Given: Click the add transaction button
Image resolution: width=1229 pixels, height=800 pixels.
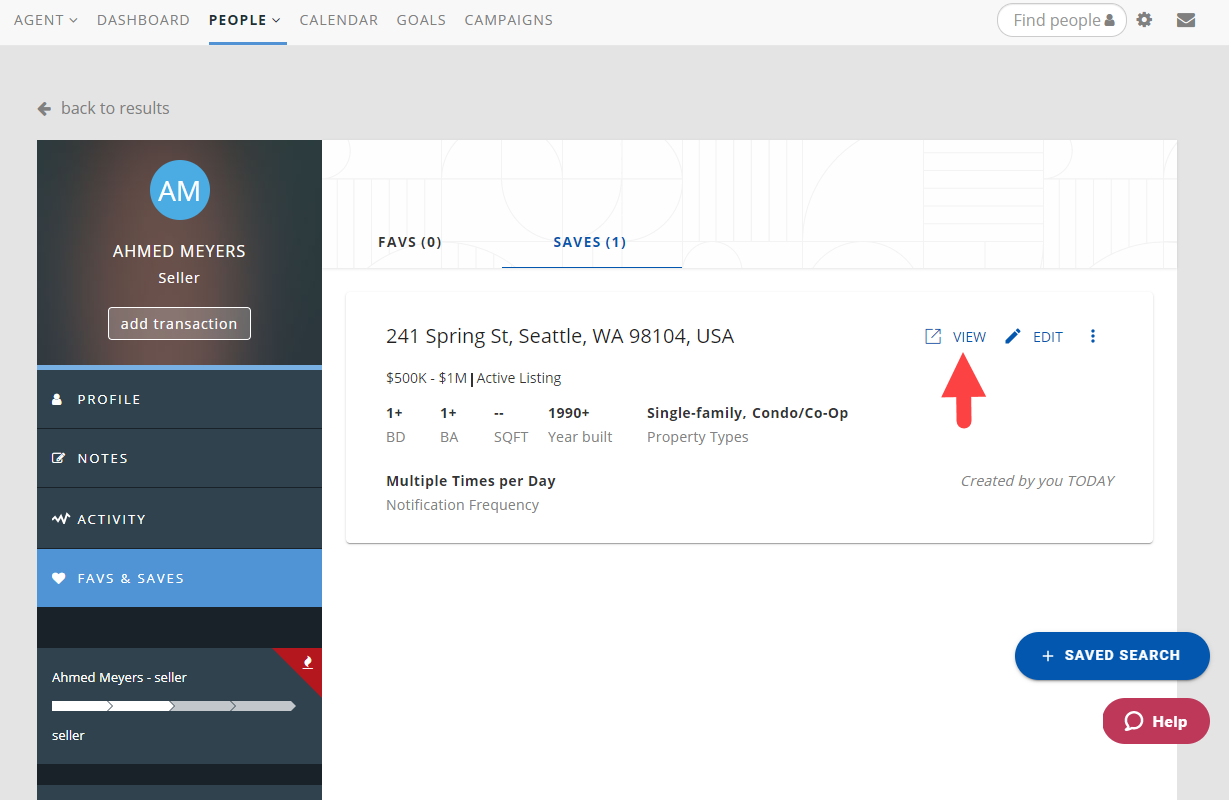Looking at the screenshot, I should click(179, 324).
